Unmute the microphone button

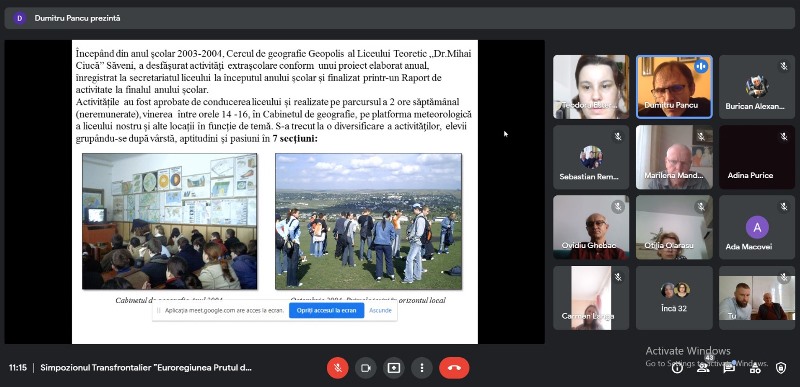click(337, 368)
